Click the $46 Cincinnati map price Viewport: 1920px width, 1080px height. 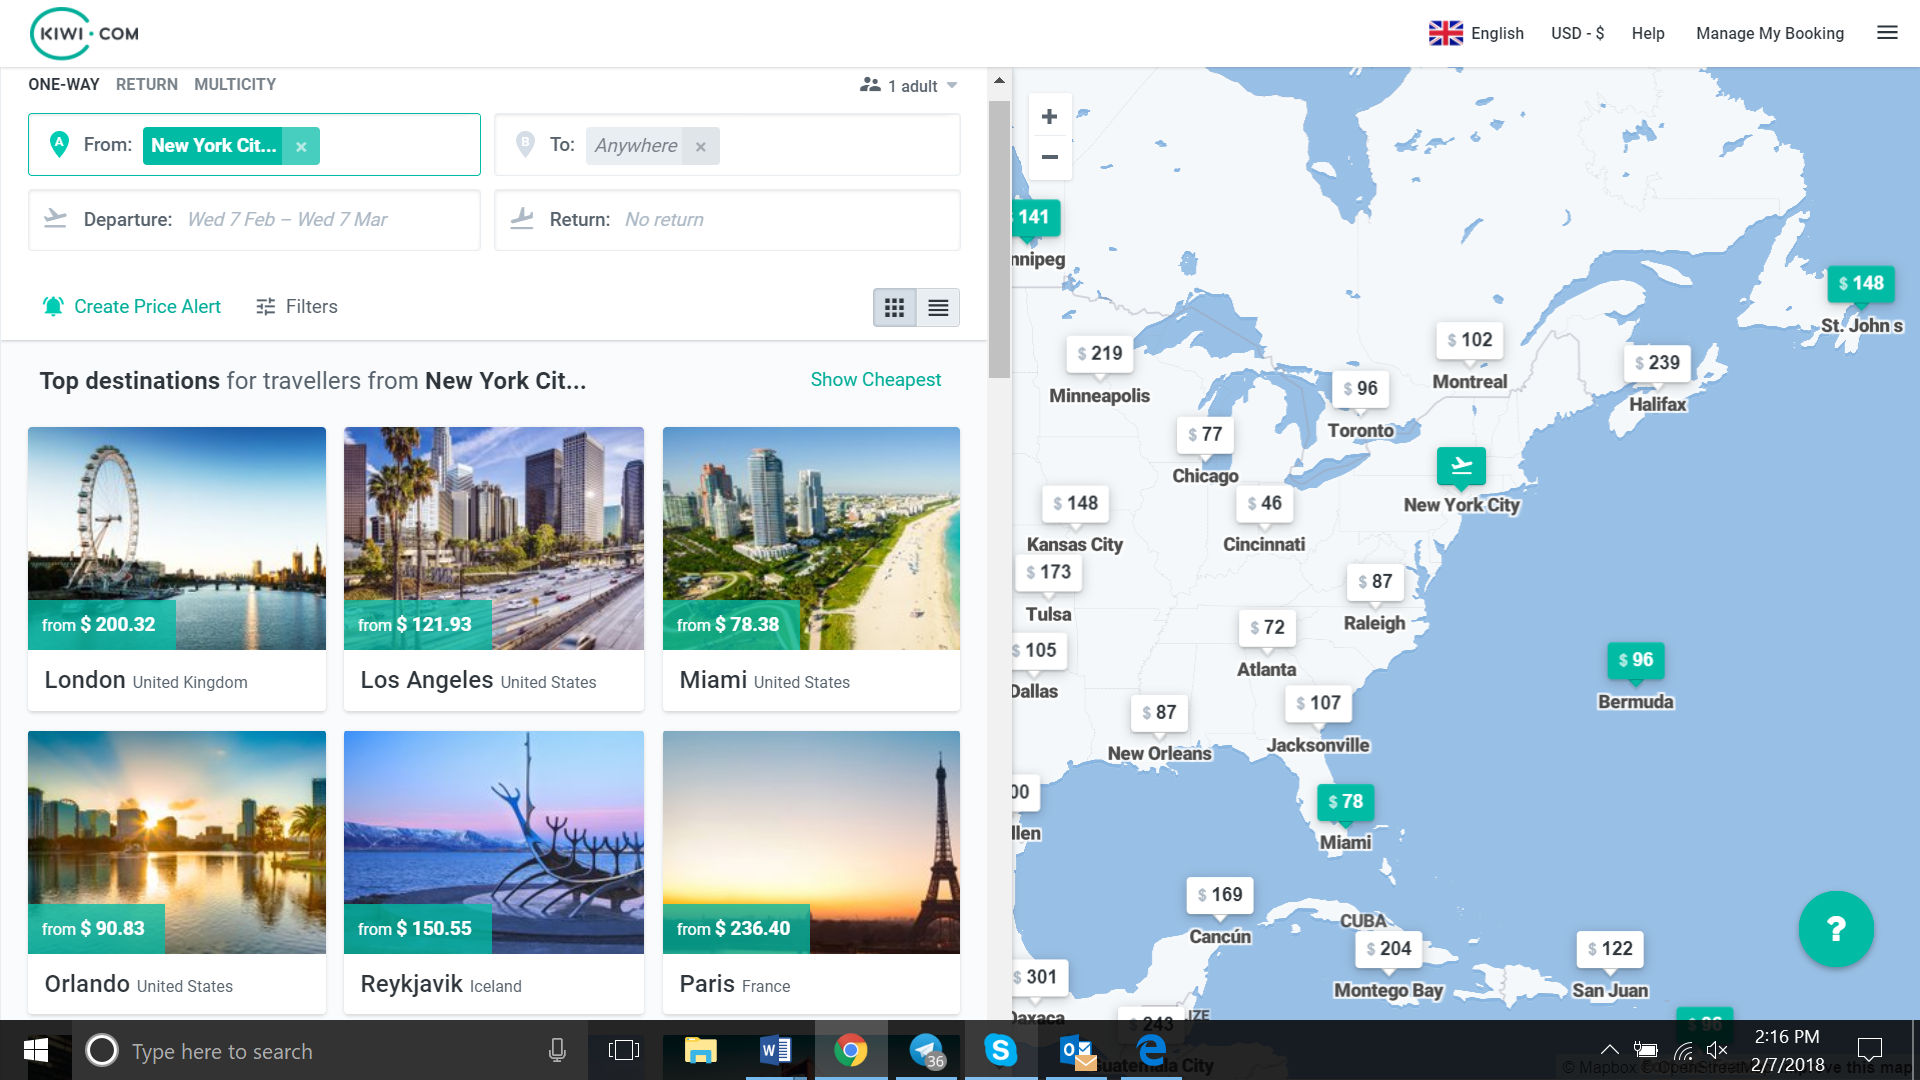(x=1264, y=504)
